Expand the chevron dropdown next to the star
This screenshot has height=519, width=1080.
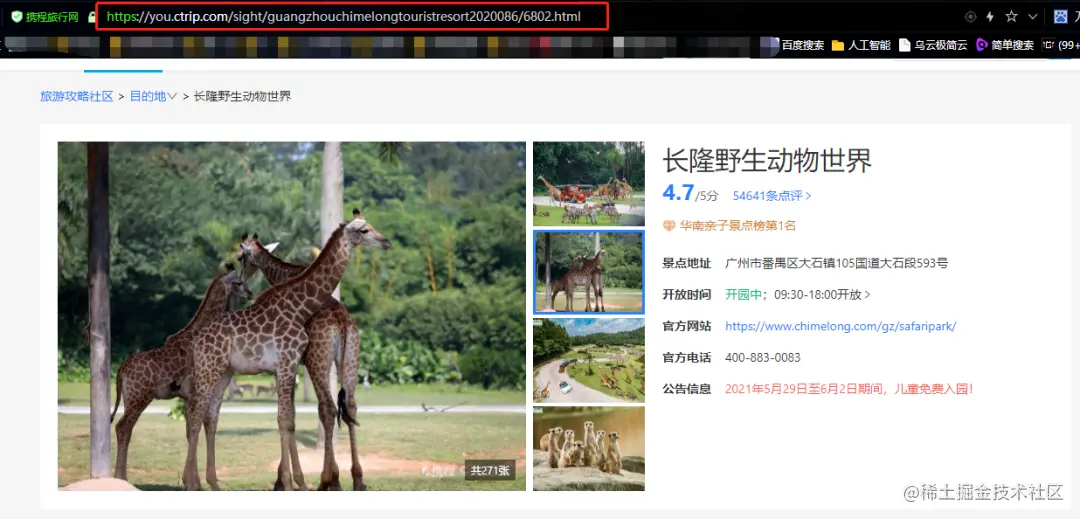pos(1032,17)
